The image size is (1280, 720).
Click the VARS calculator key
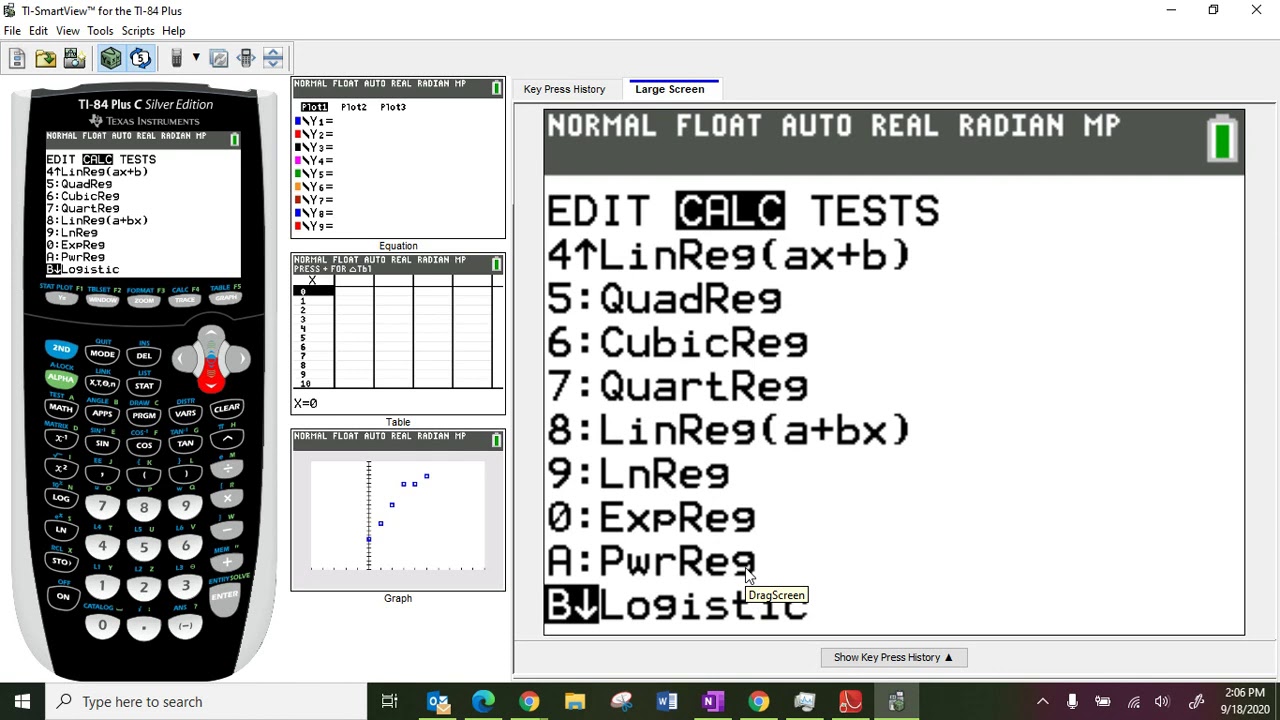[185, 413]
